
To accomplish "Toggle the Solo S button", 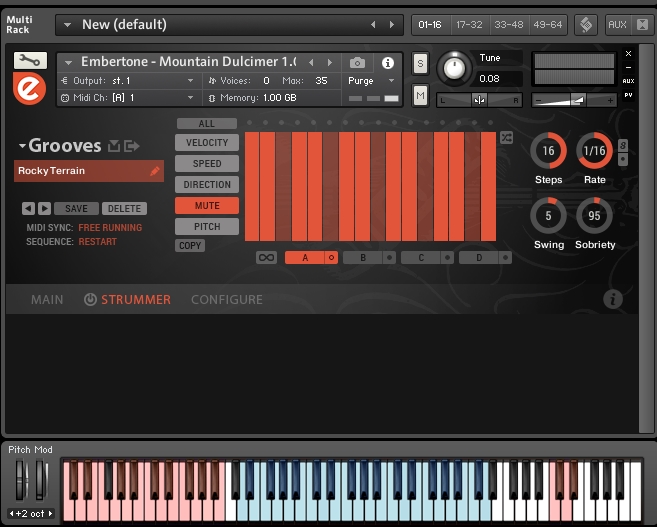I will point(420,64).
